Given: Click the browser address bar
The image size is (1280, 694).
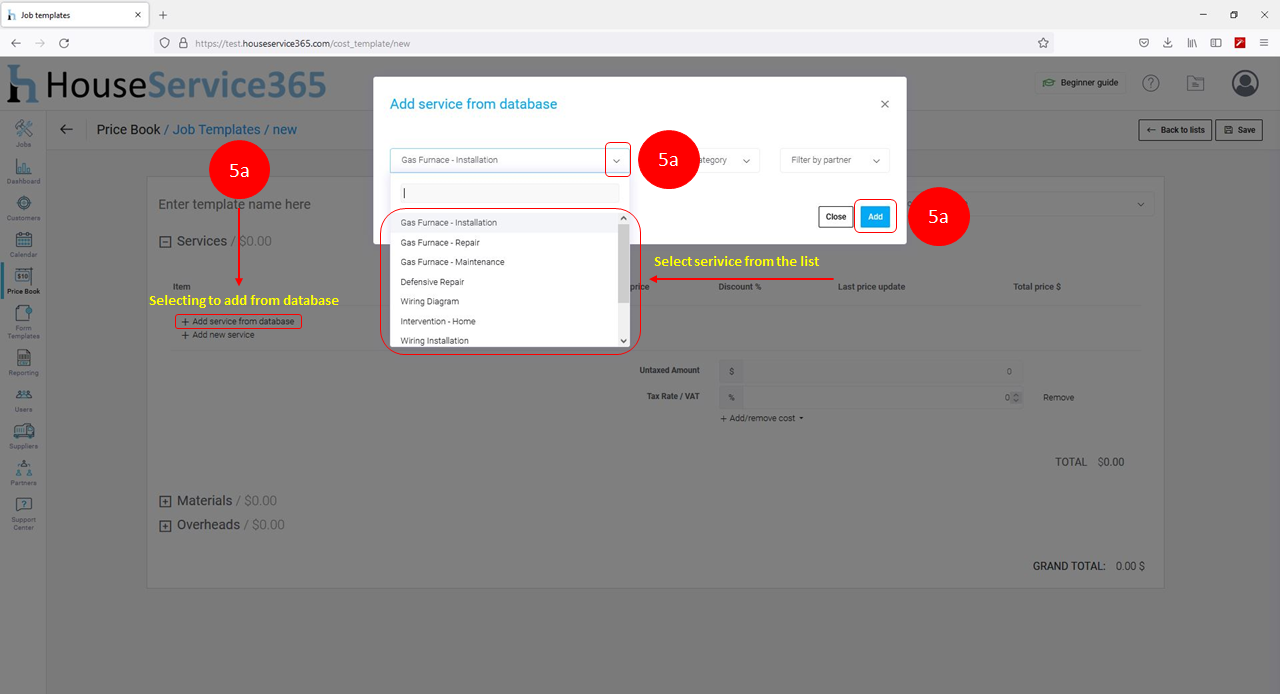Looking at the screenshot, I should pos(603,43).
